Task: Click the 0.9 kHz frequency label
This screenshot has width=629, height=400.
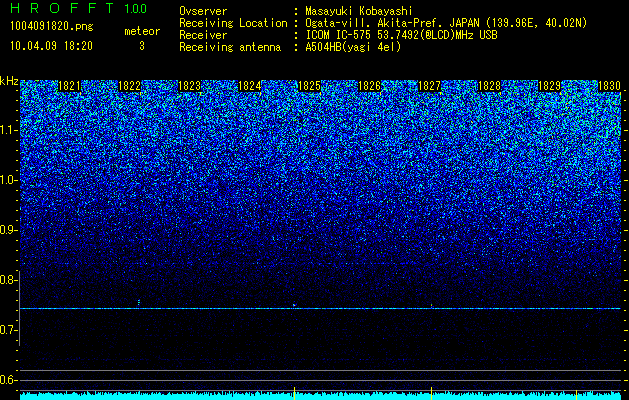Action: pyautogui.click(x=9, y=230)
